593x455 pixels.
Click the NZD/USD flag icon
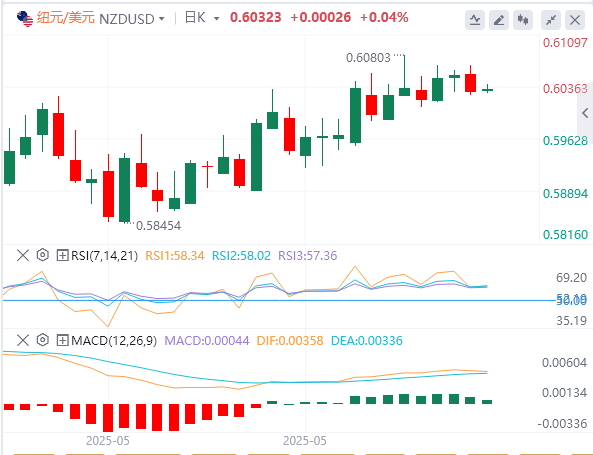click(x=25, y=19)
